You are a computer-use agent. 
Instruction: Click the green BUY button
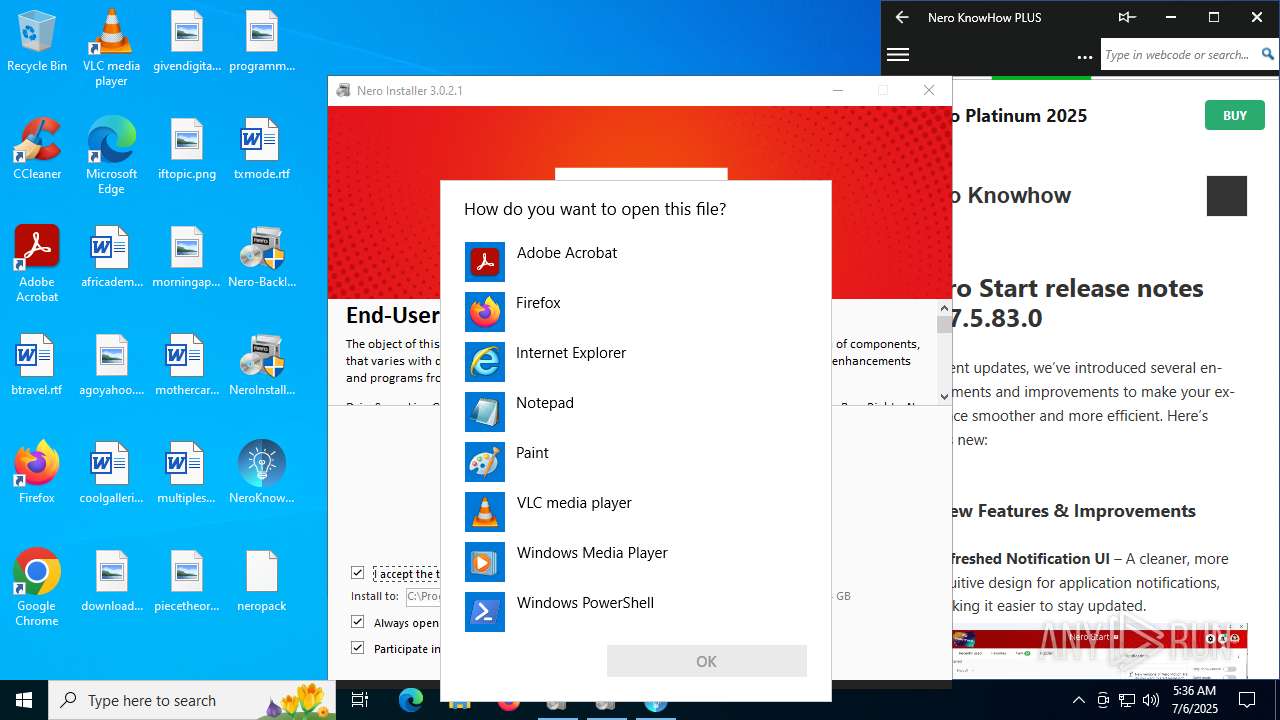tap(1234, 115)
